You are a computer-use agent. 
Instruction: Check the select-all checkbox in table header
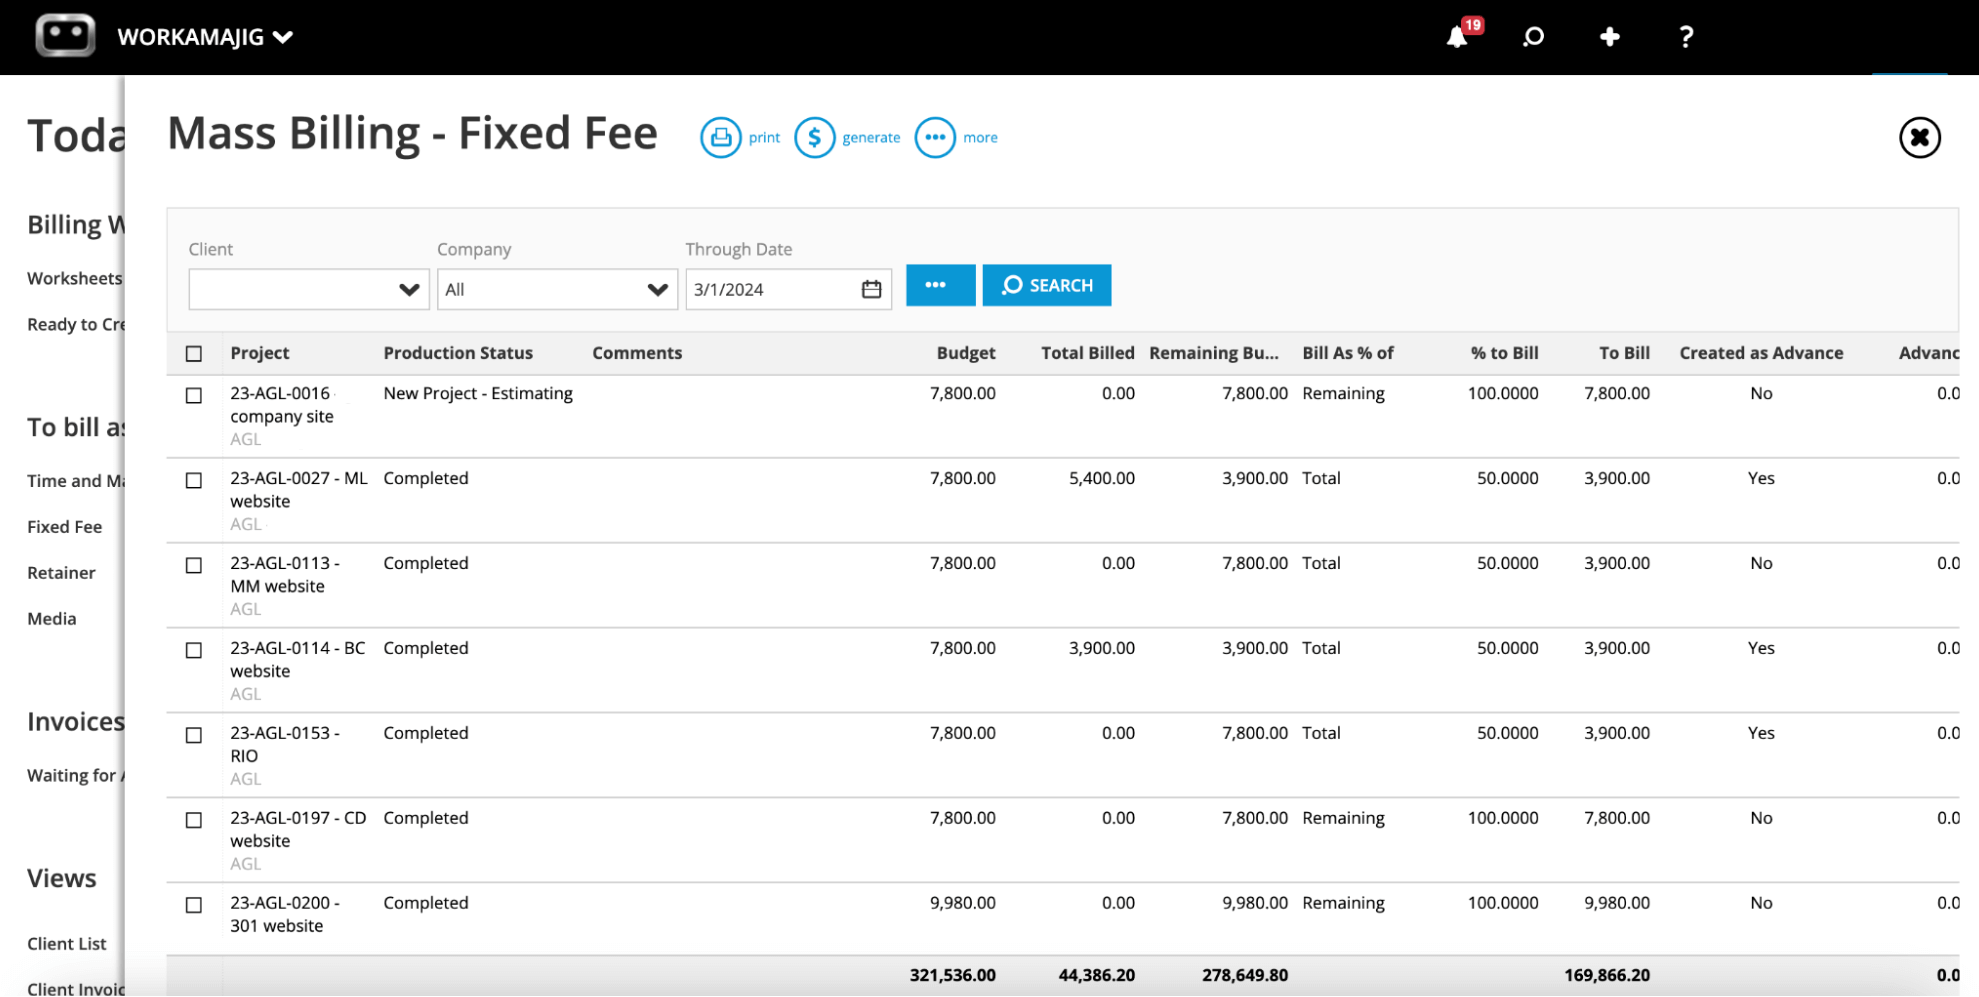(193, 352)
